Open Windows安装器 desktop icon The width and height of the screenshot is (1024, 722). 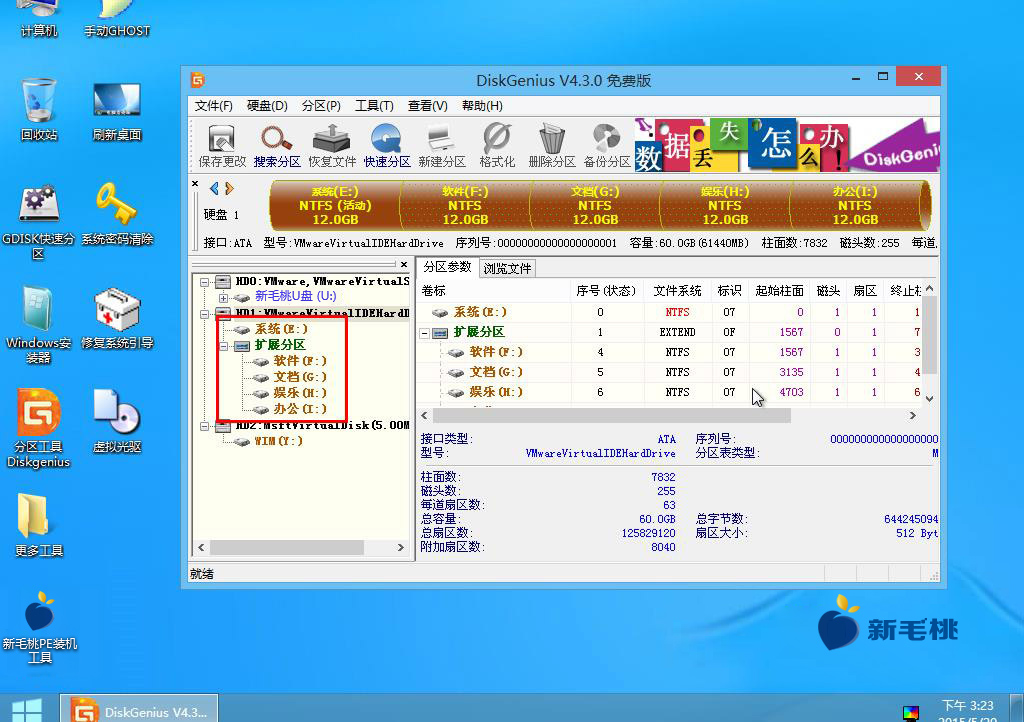[39, 324]
